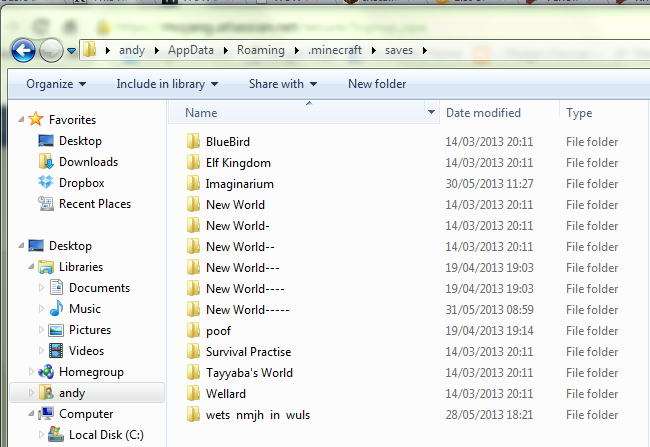The image size is (650, 447).
Task: Select the Survival Practise folder icon
Action: (193, 352)
